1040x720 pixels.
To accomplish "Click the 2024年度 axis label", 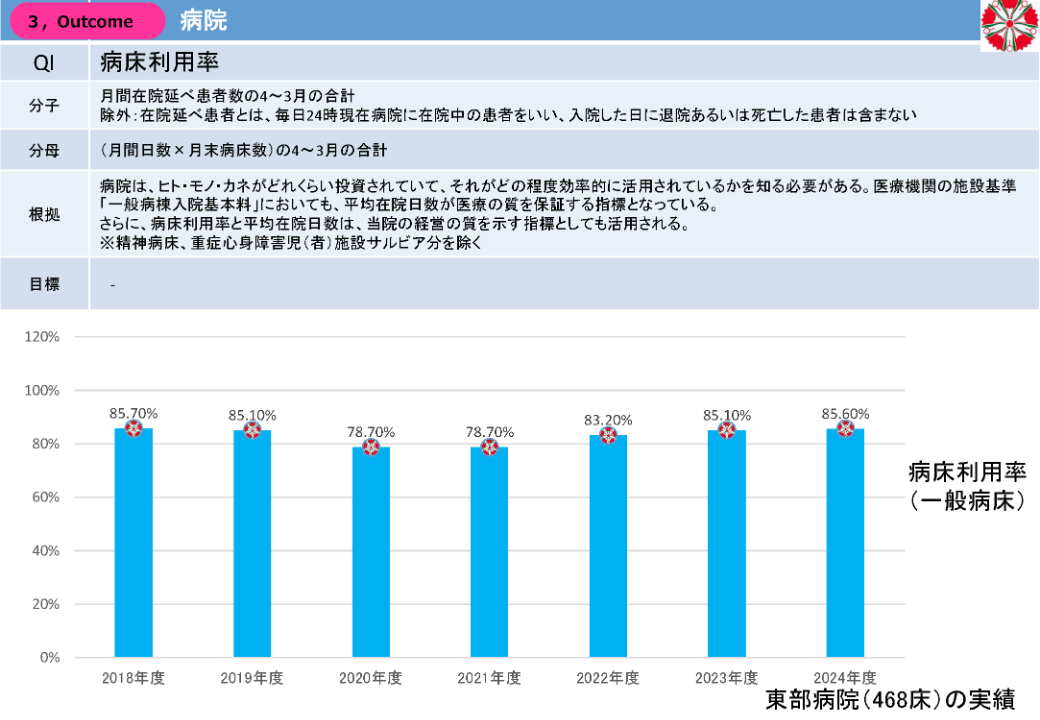I will [x=845, y=677].
